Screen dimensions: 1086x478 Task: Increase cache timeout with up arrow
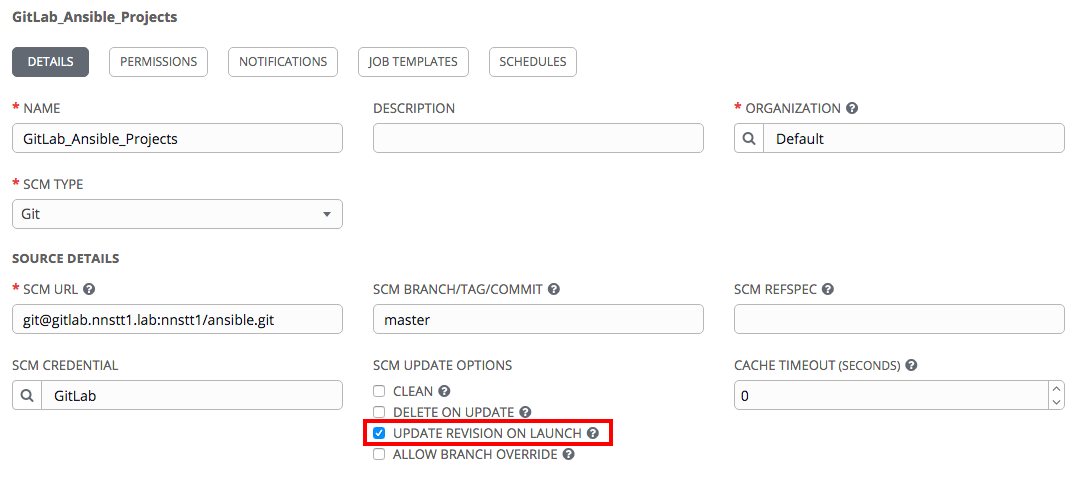click(1057, 389)
